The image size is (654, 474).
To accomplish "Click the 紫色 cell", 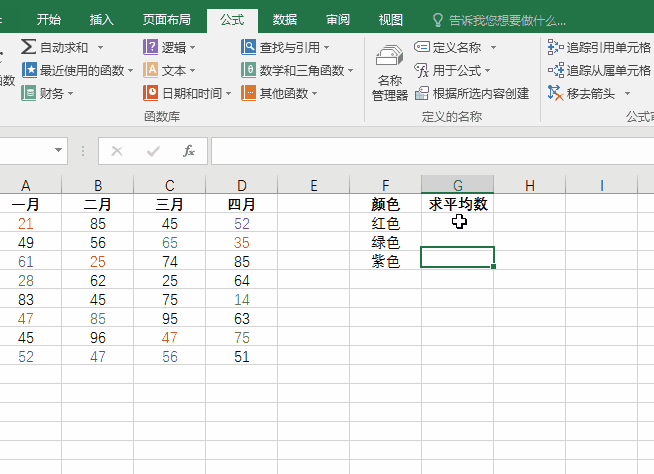I will 385,262.
